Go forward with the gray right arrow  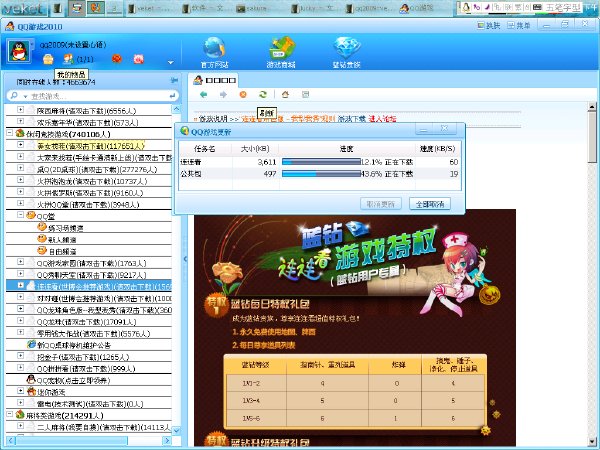point(223,95)
